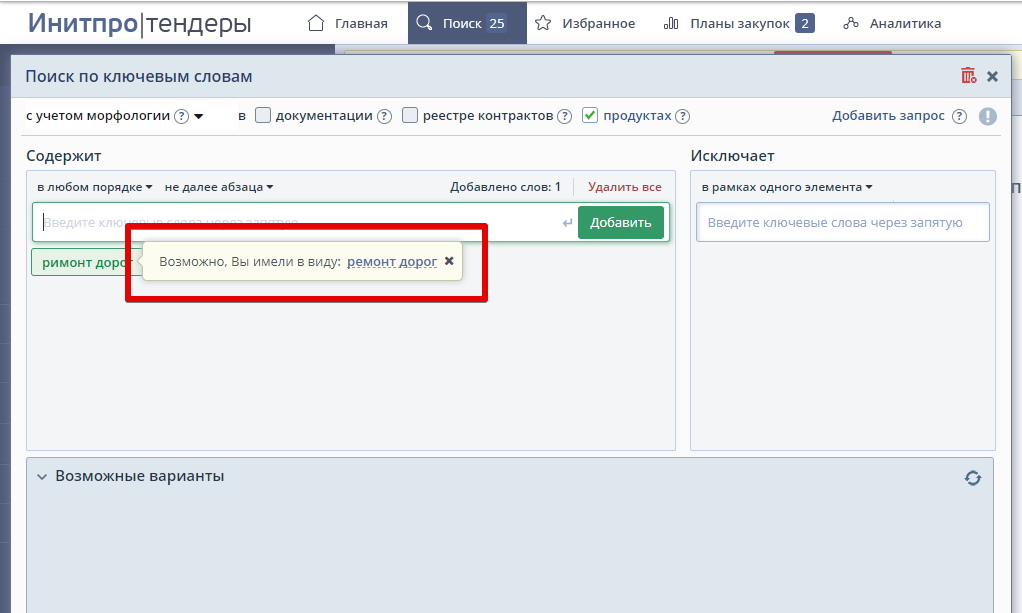Collapse the Возможные варианты section
Viewport: 1022px width, 613px height.
42,477
